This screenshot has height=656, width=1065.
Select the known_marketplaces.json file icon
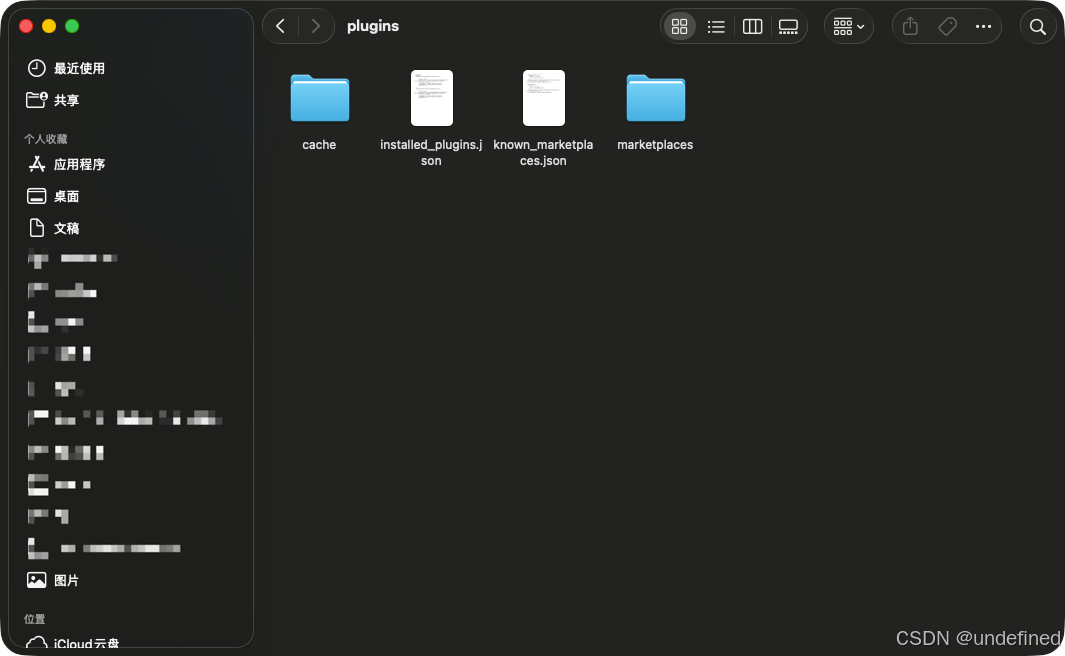tap(543, 98)
